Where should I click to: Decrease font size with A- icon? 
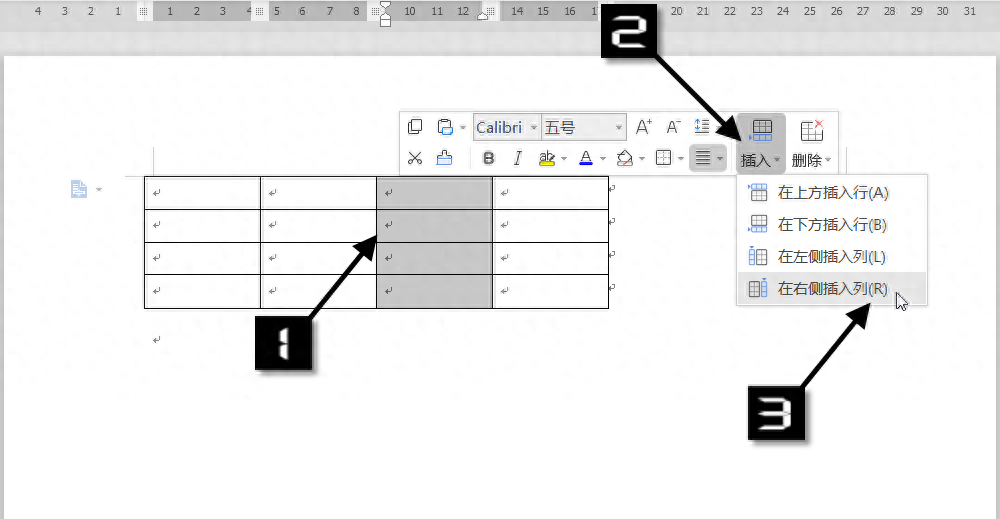point(673,127)
